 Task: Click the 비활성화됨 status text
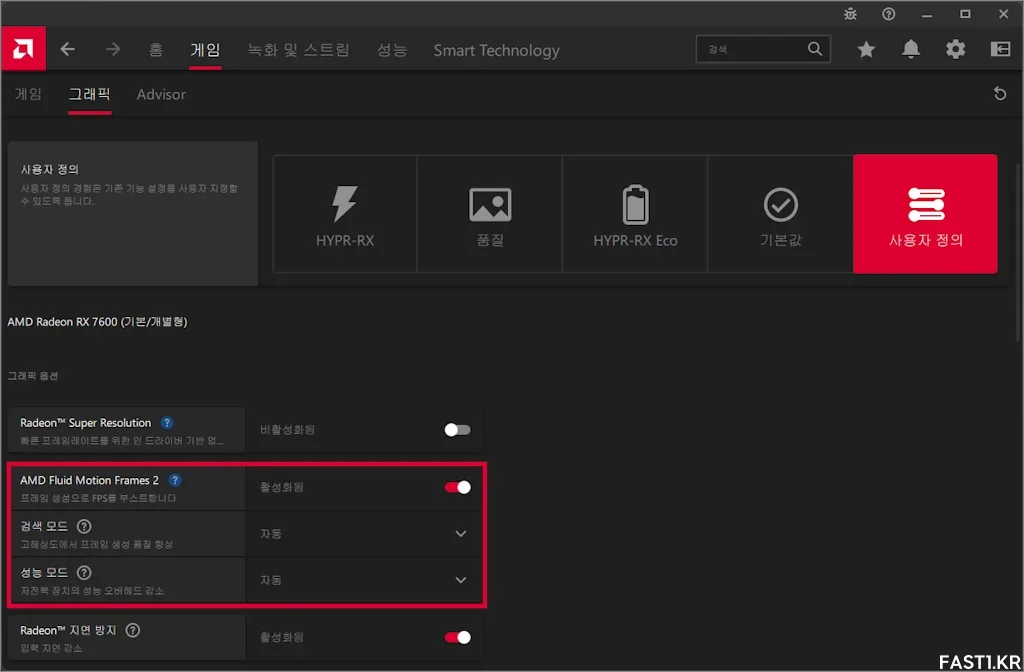pyautogui.click(x=287, y=430)
